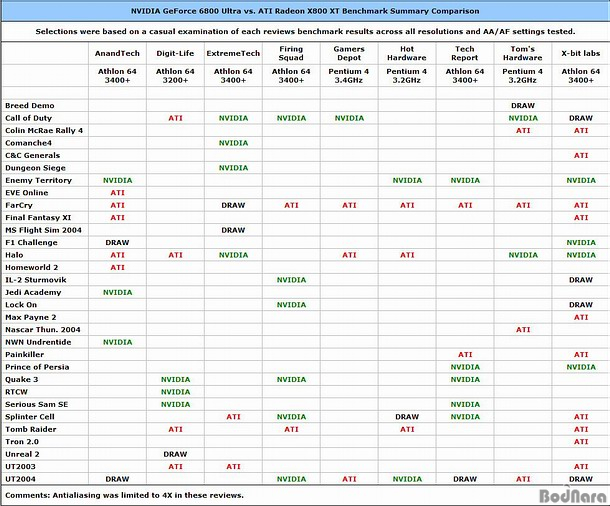Viewport: 610px width, 506px height.
Task: Select the X-bit labs column header
Action: [x=581, y=53]
